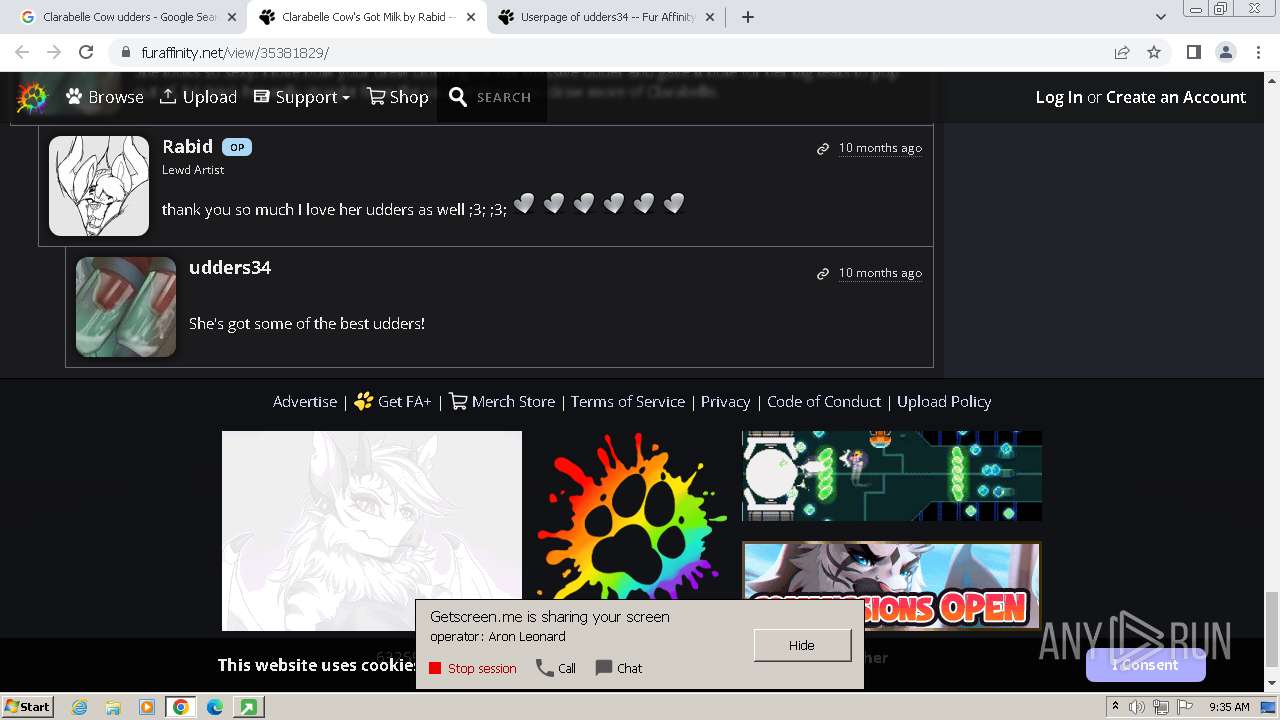Image resolution: width=1280 pixels, height=720 pixels.
Task: Open Code of Conduct link
Action: click(x=824, y=401)
